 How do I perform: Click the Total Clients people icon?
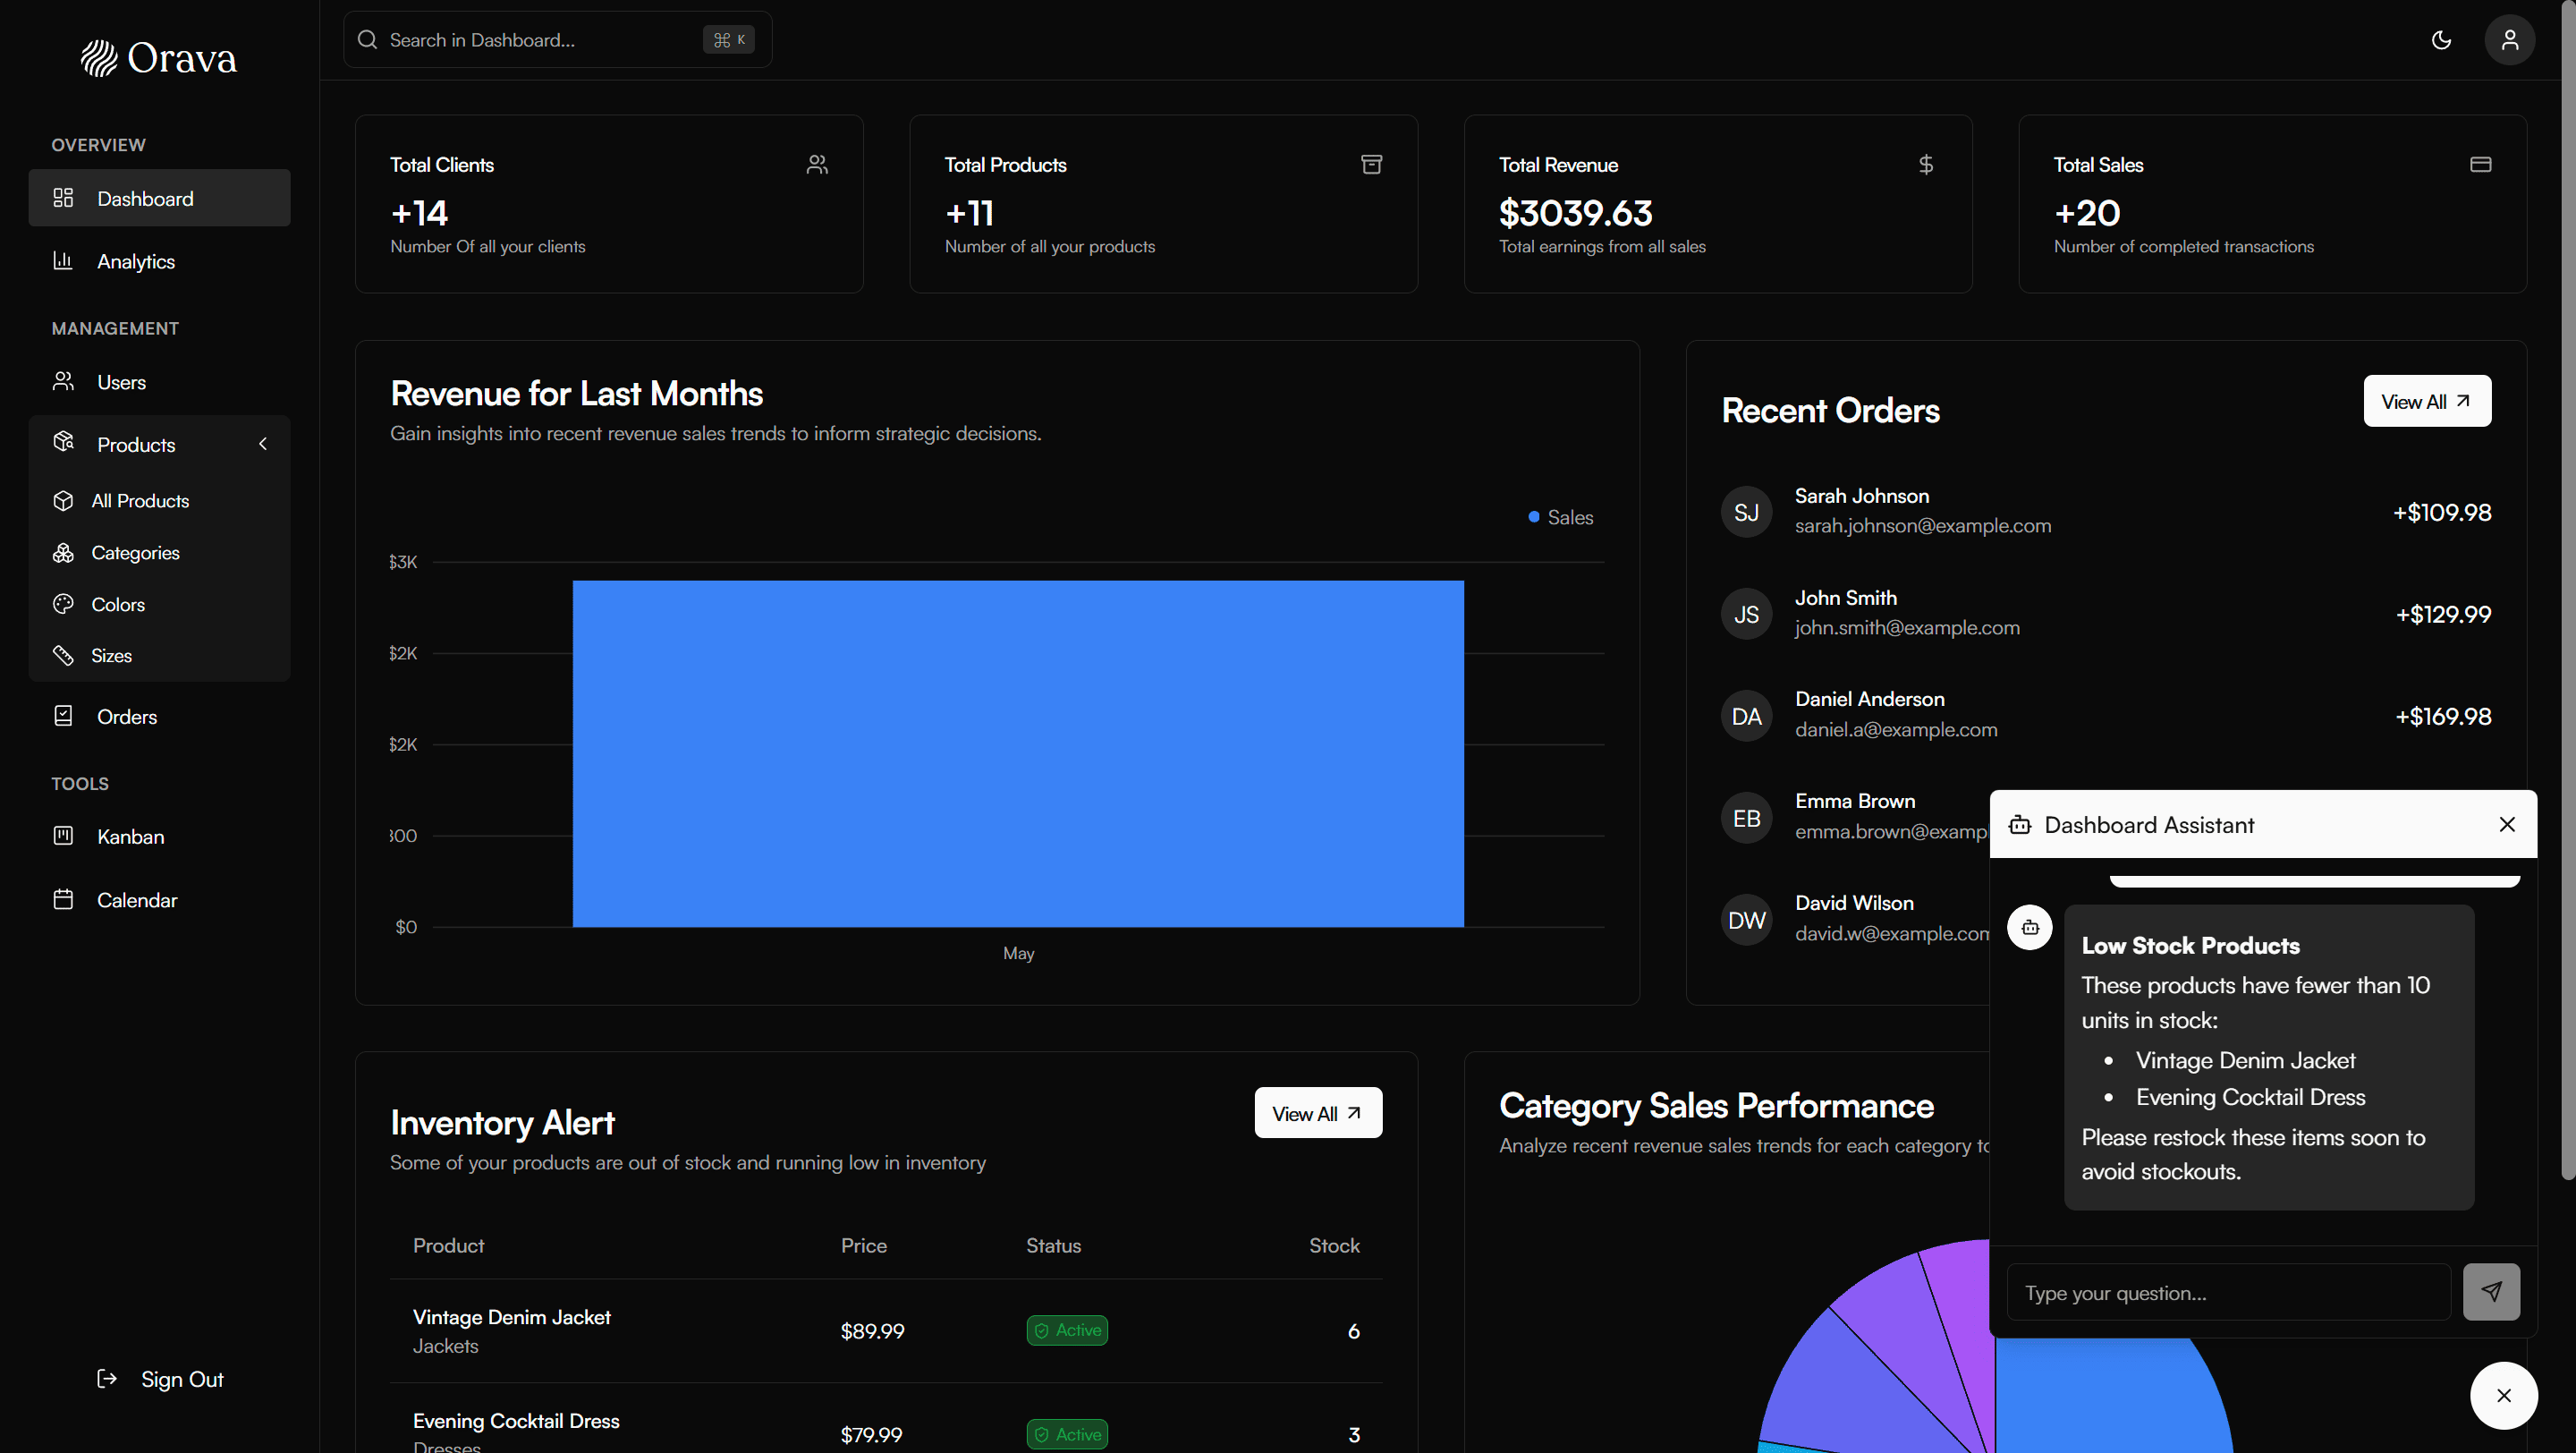point(817,164)
